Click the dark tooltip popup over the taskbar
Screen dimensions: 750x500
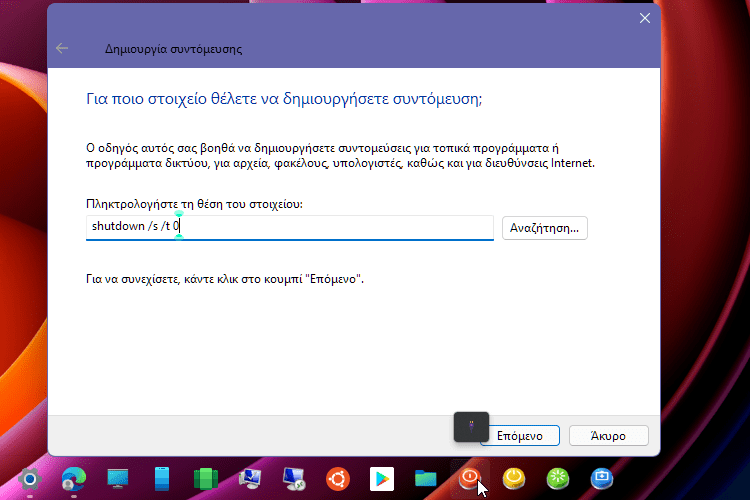click(471, 427)
